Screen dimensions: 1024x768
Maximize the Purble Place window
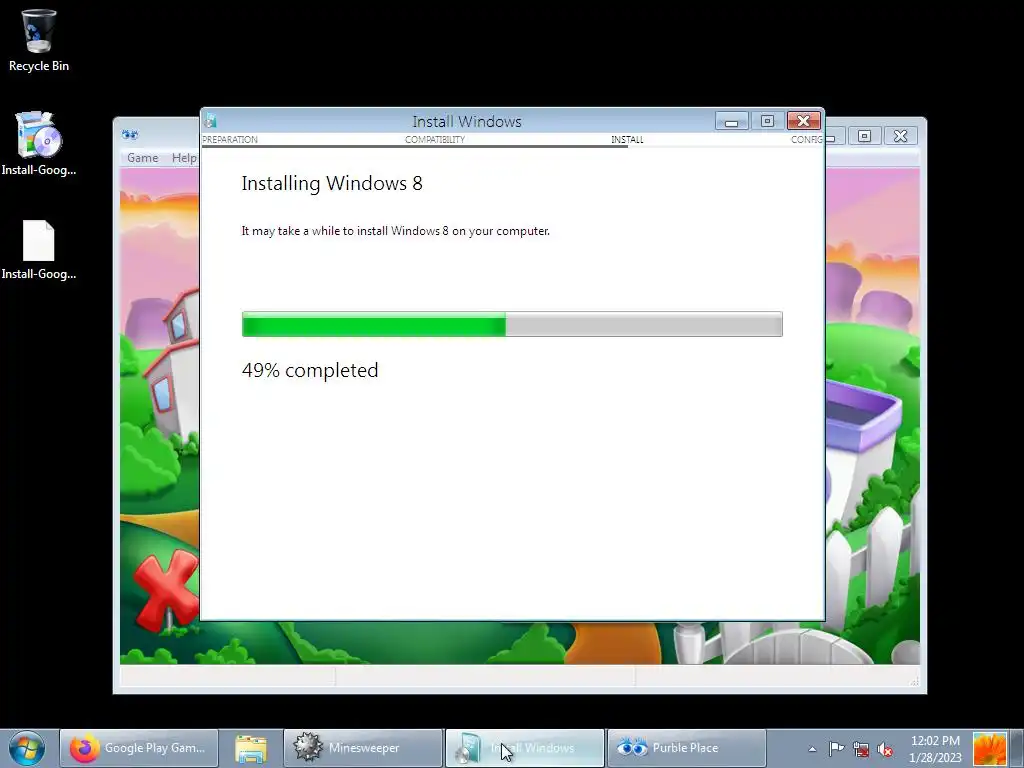[864, 136]
